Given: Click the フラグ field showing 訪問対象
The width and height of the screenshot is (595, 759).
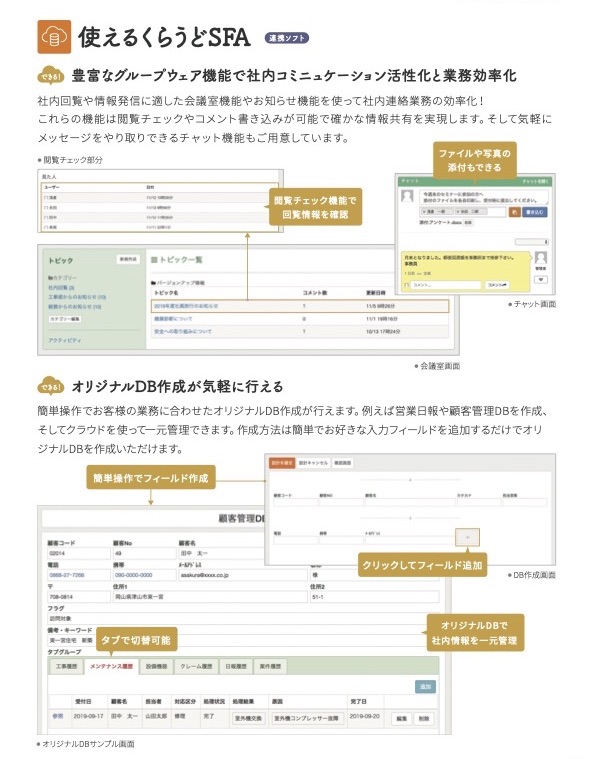Looking at the screenshot, I should coord(244,619).
